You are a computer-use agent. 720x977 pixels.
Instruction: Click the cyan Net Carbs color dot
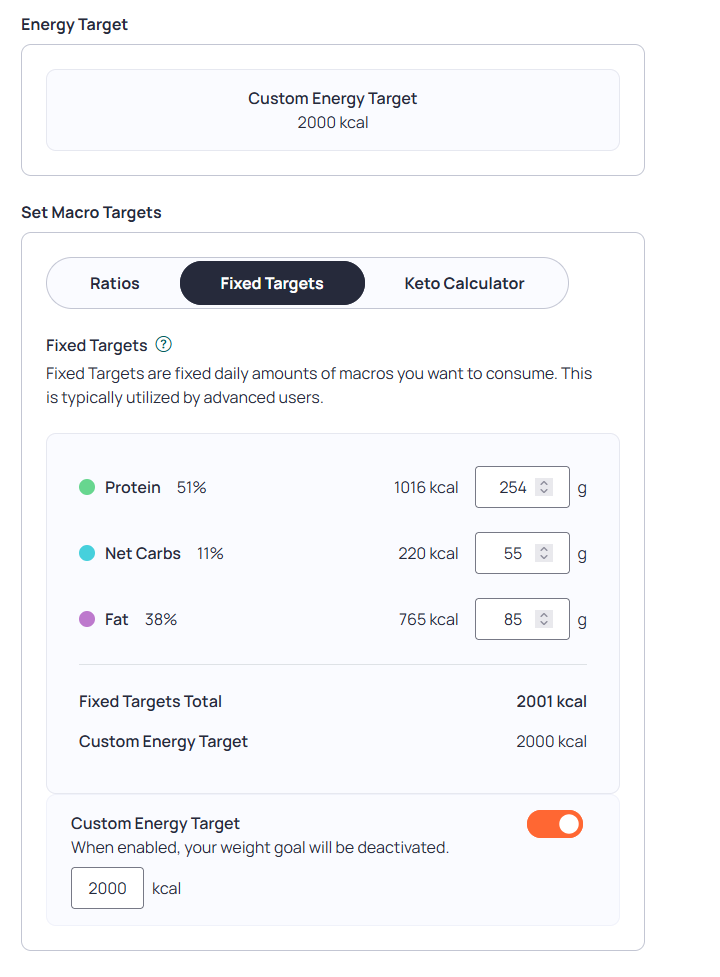[87, 553]
